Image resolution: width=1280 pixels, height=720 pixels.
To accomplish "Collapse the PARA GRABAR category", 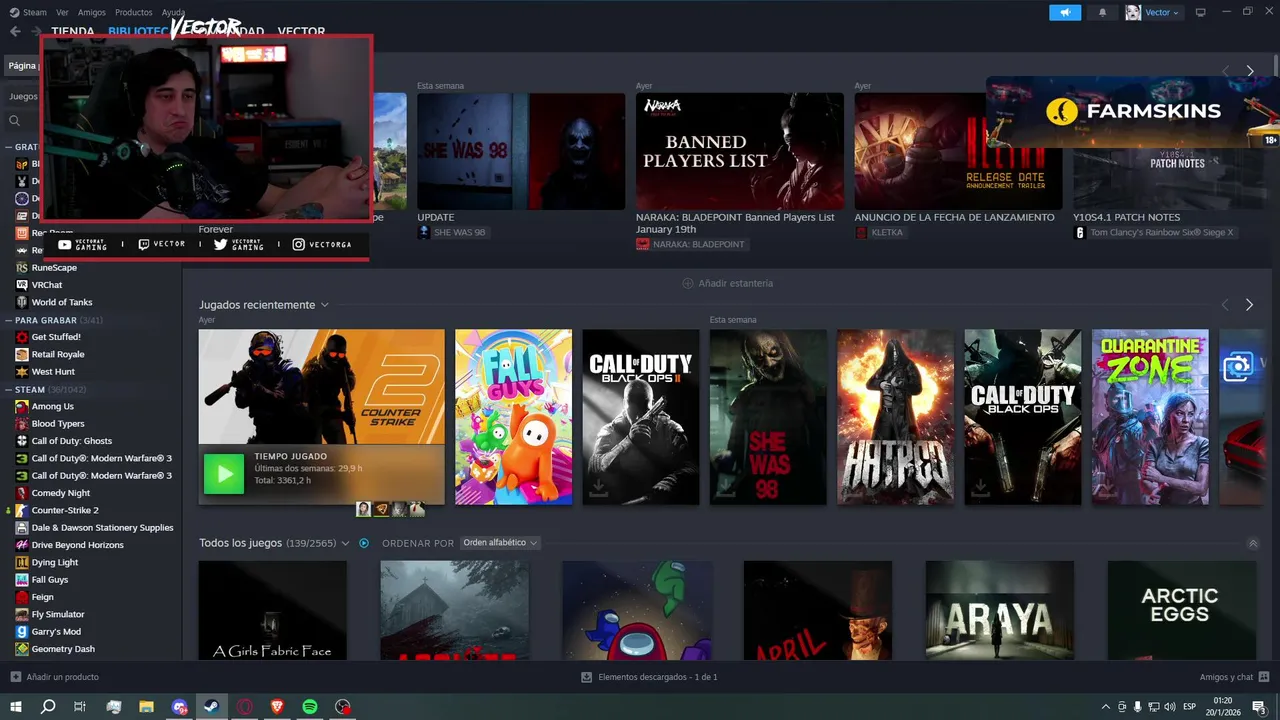I will tap(9, 320).
